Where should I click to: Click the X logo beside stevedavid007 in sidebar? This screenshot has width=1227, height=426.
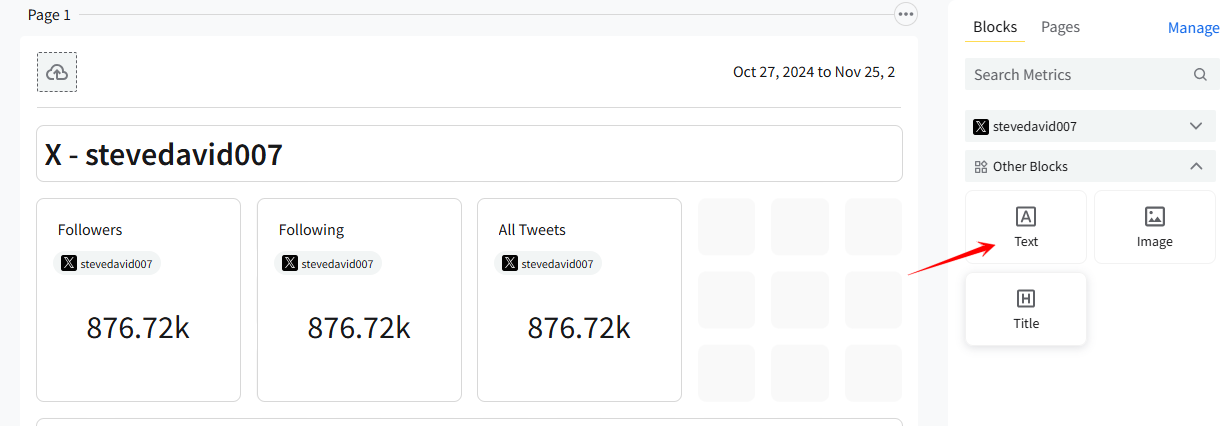point(981,127)
